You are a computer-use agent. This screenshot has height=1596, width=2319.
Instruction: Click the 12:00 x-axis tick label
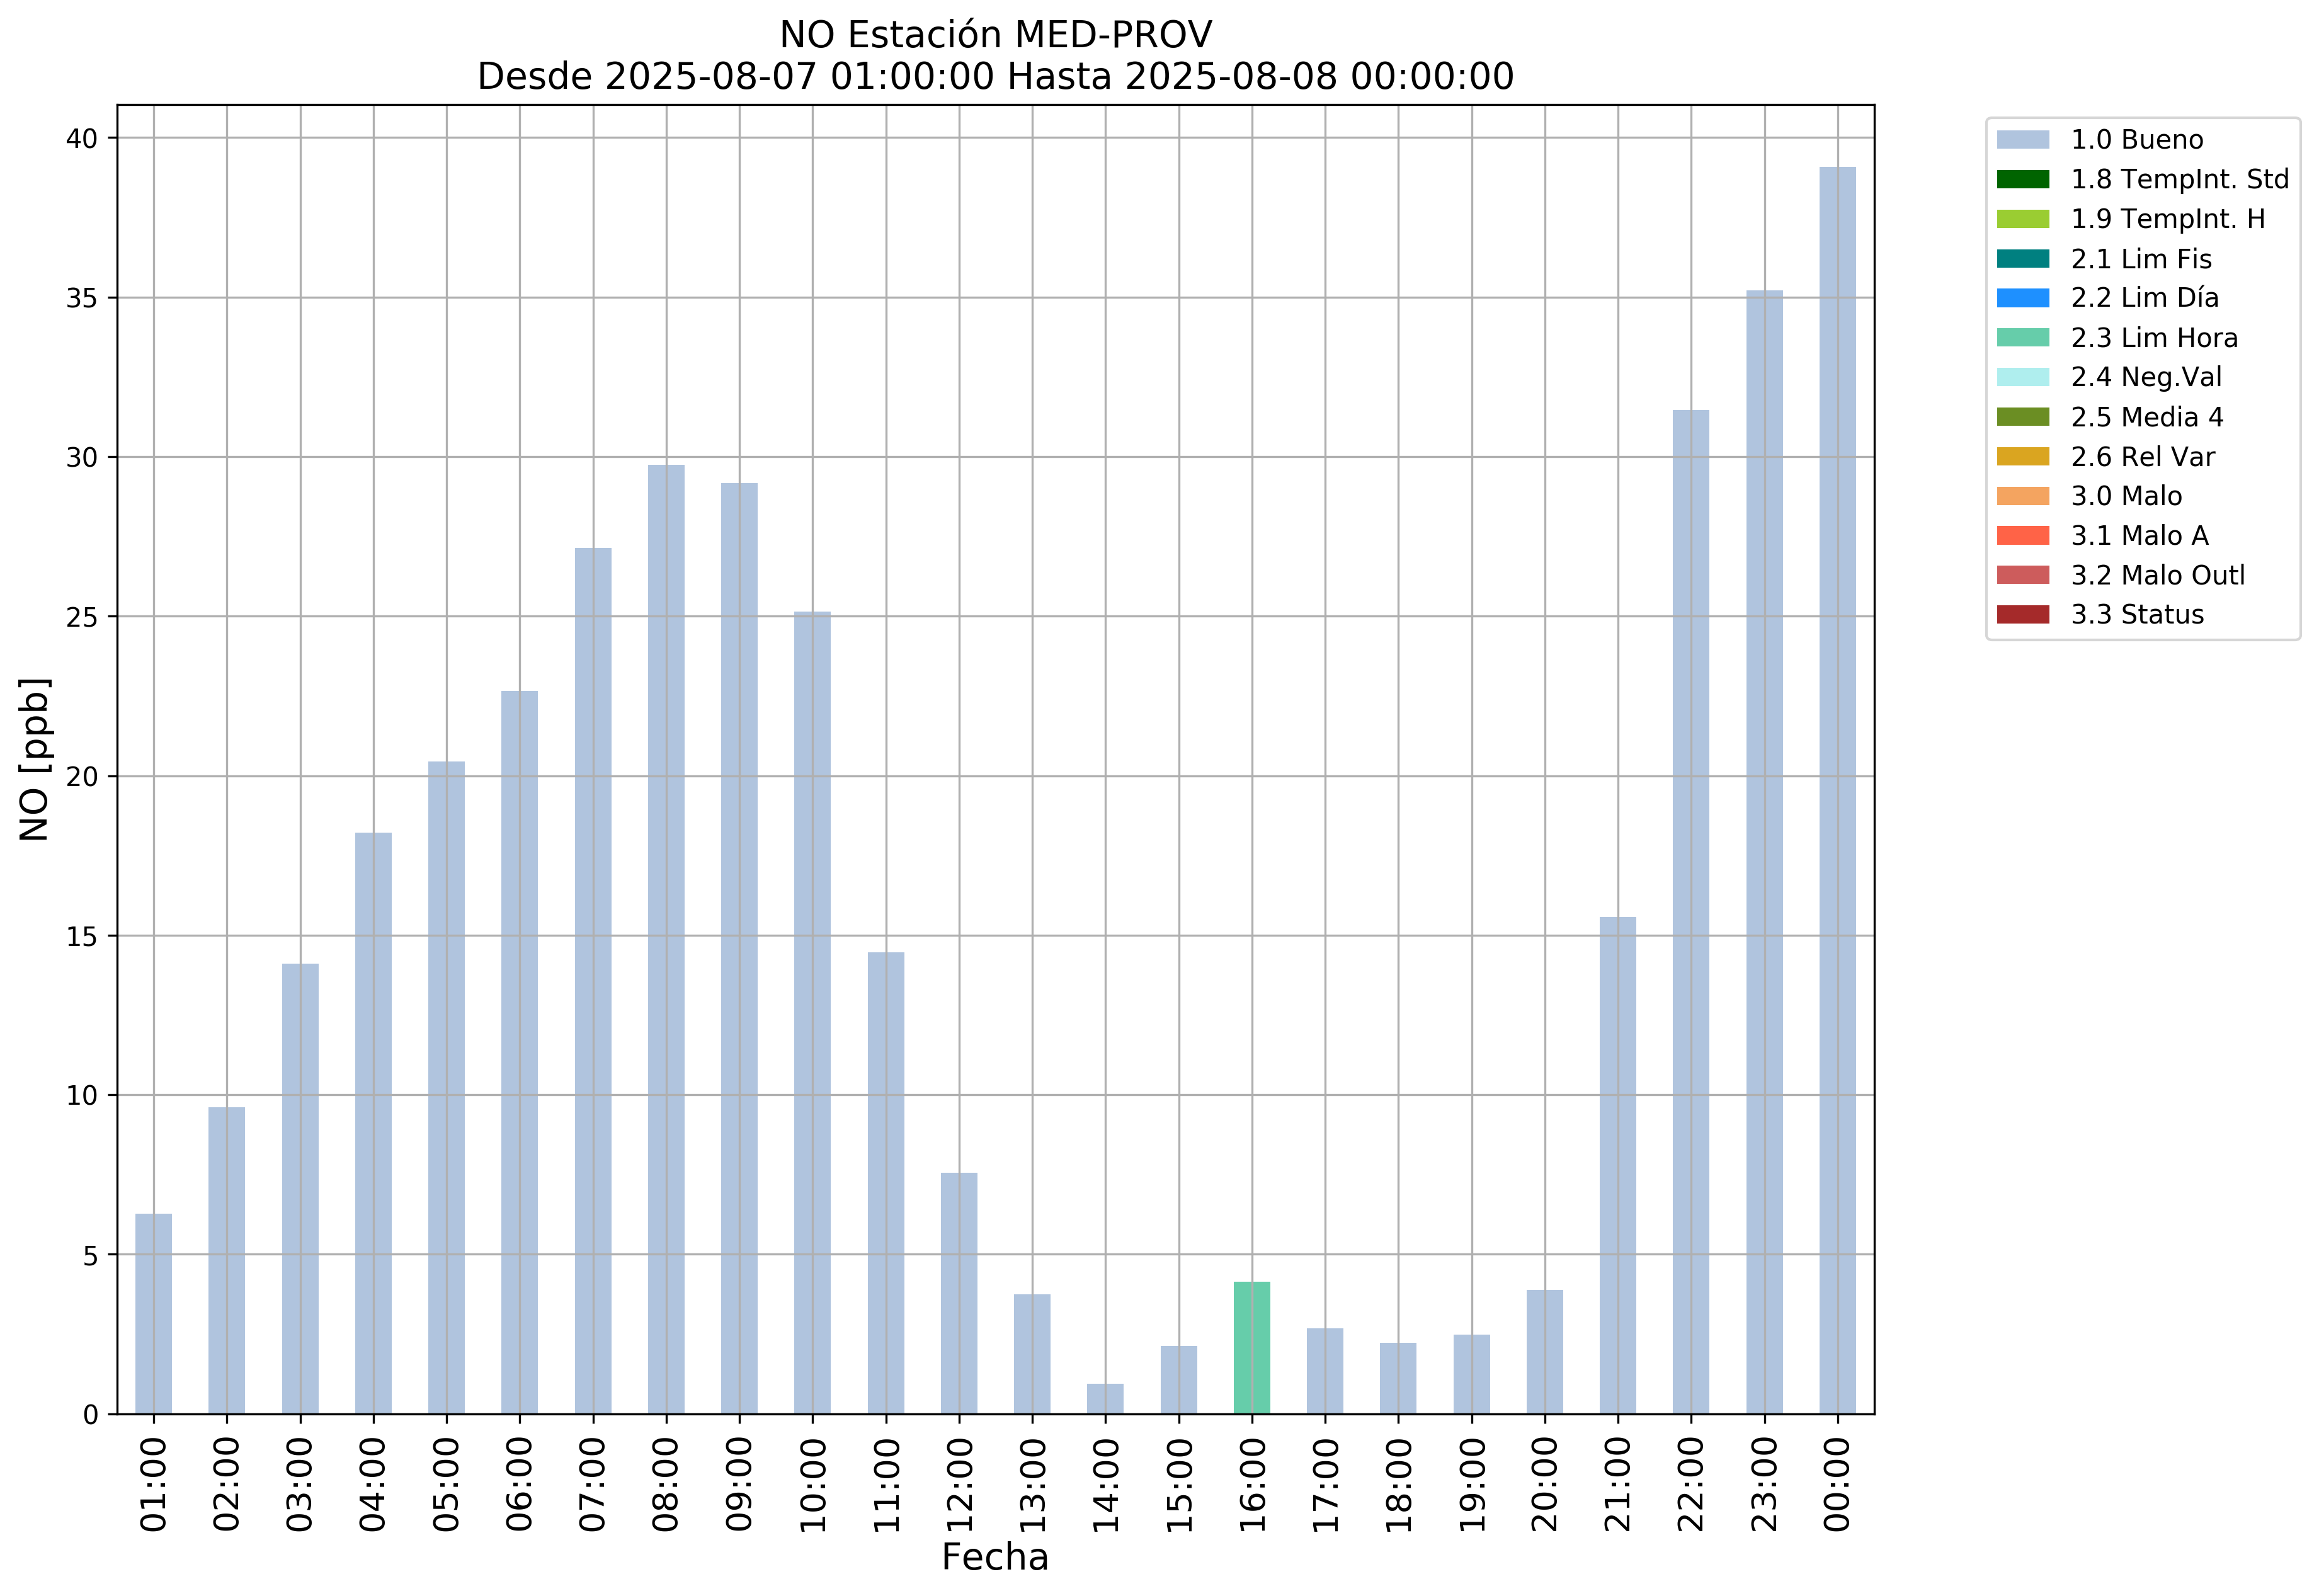tap(958, 1485)
